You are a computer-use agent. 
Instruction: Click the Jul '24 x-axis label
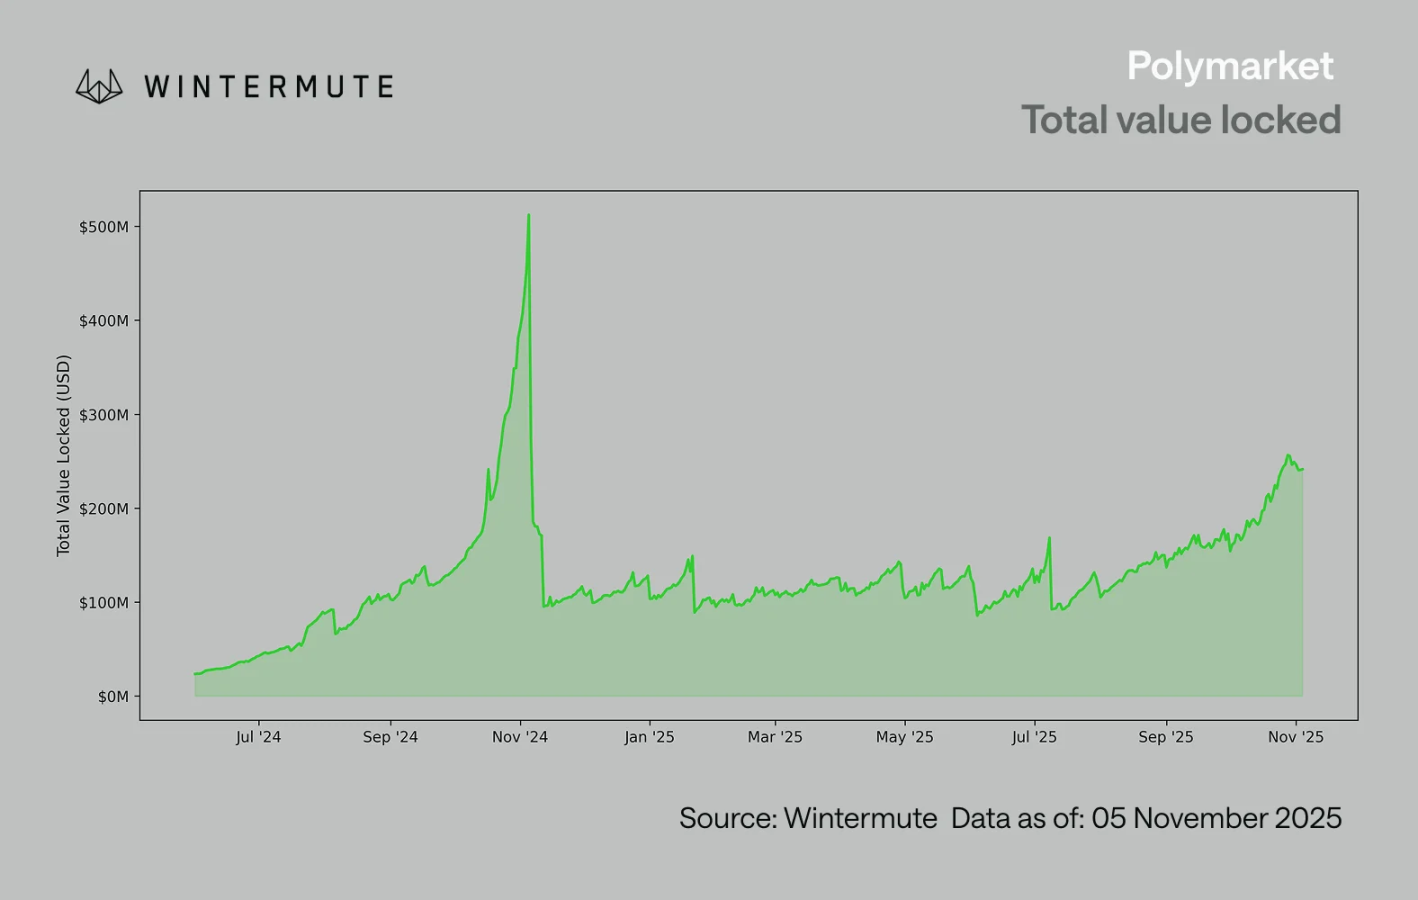pyautogui.click(x=258, y=737)
